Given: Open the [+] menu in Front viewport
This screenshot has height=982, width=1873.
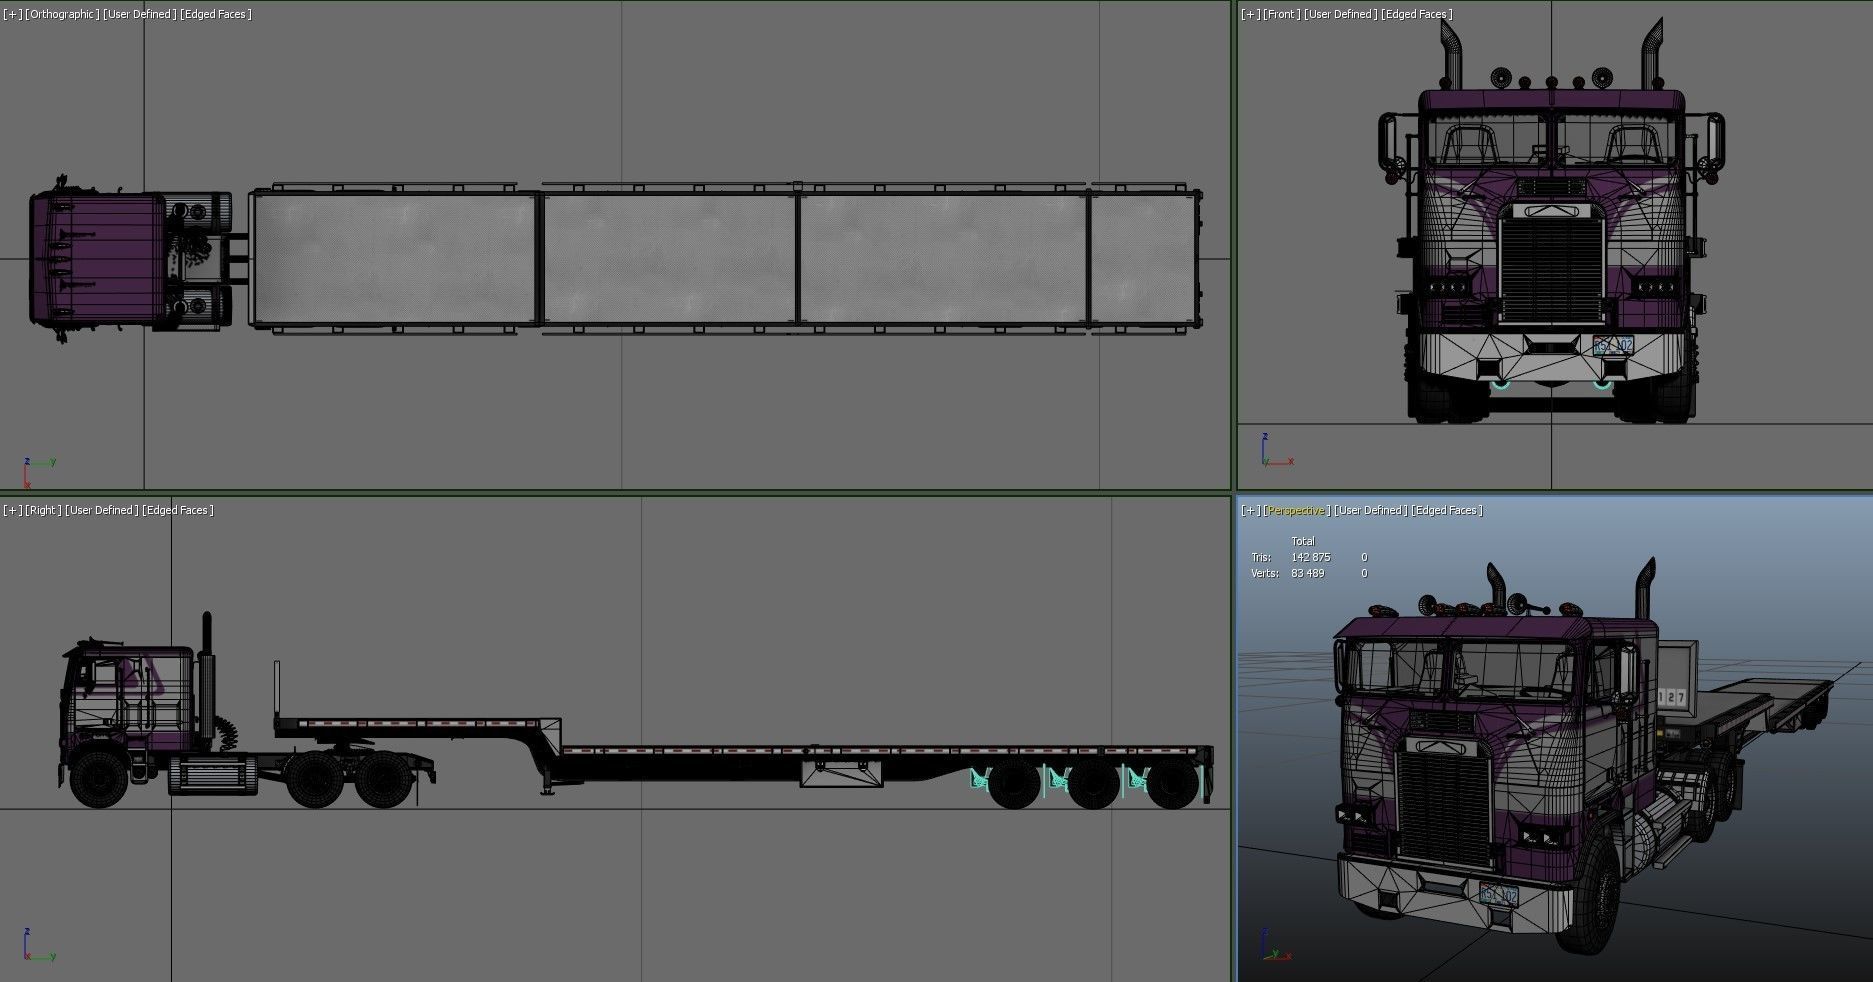Looking at the screenshot, I should pyautogui.click(x=1250, y=14).
